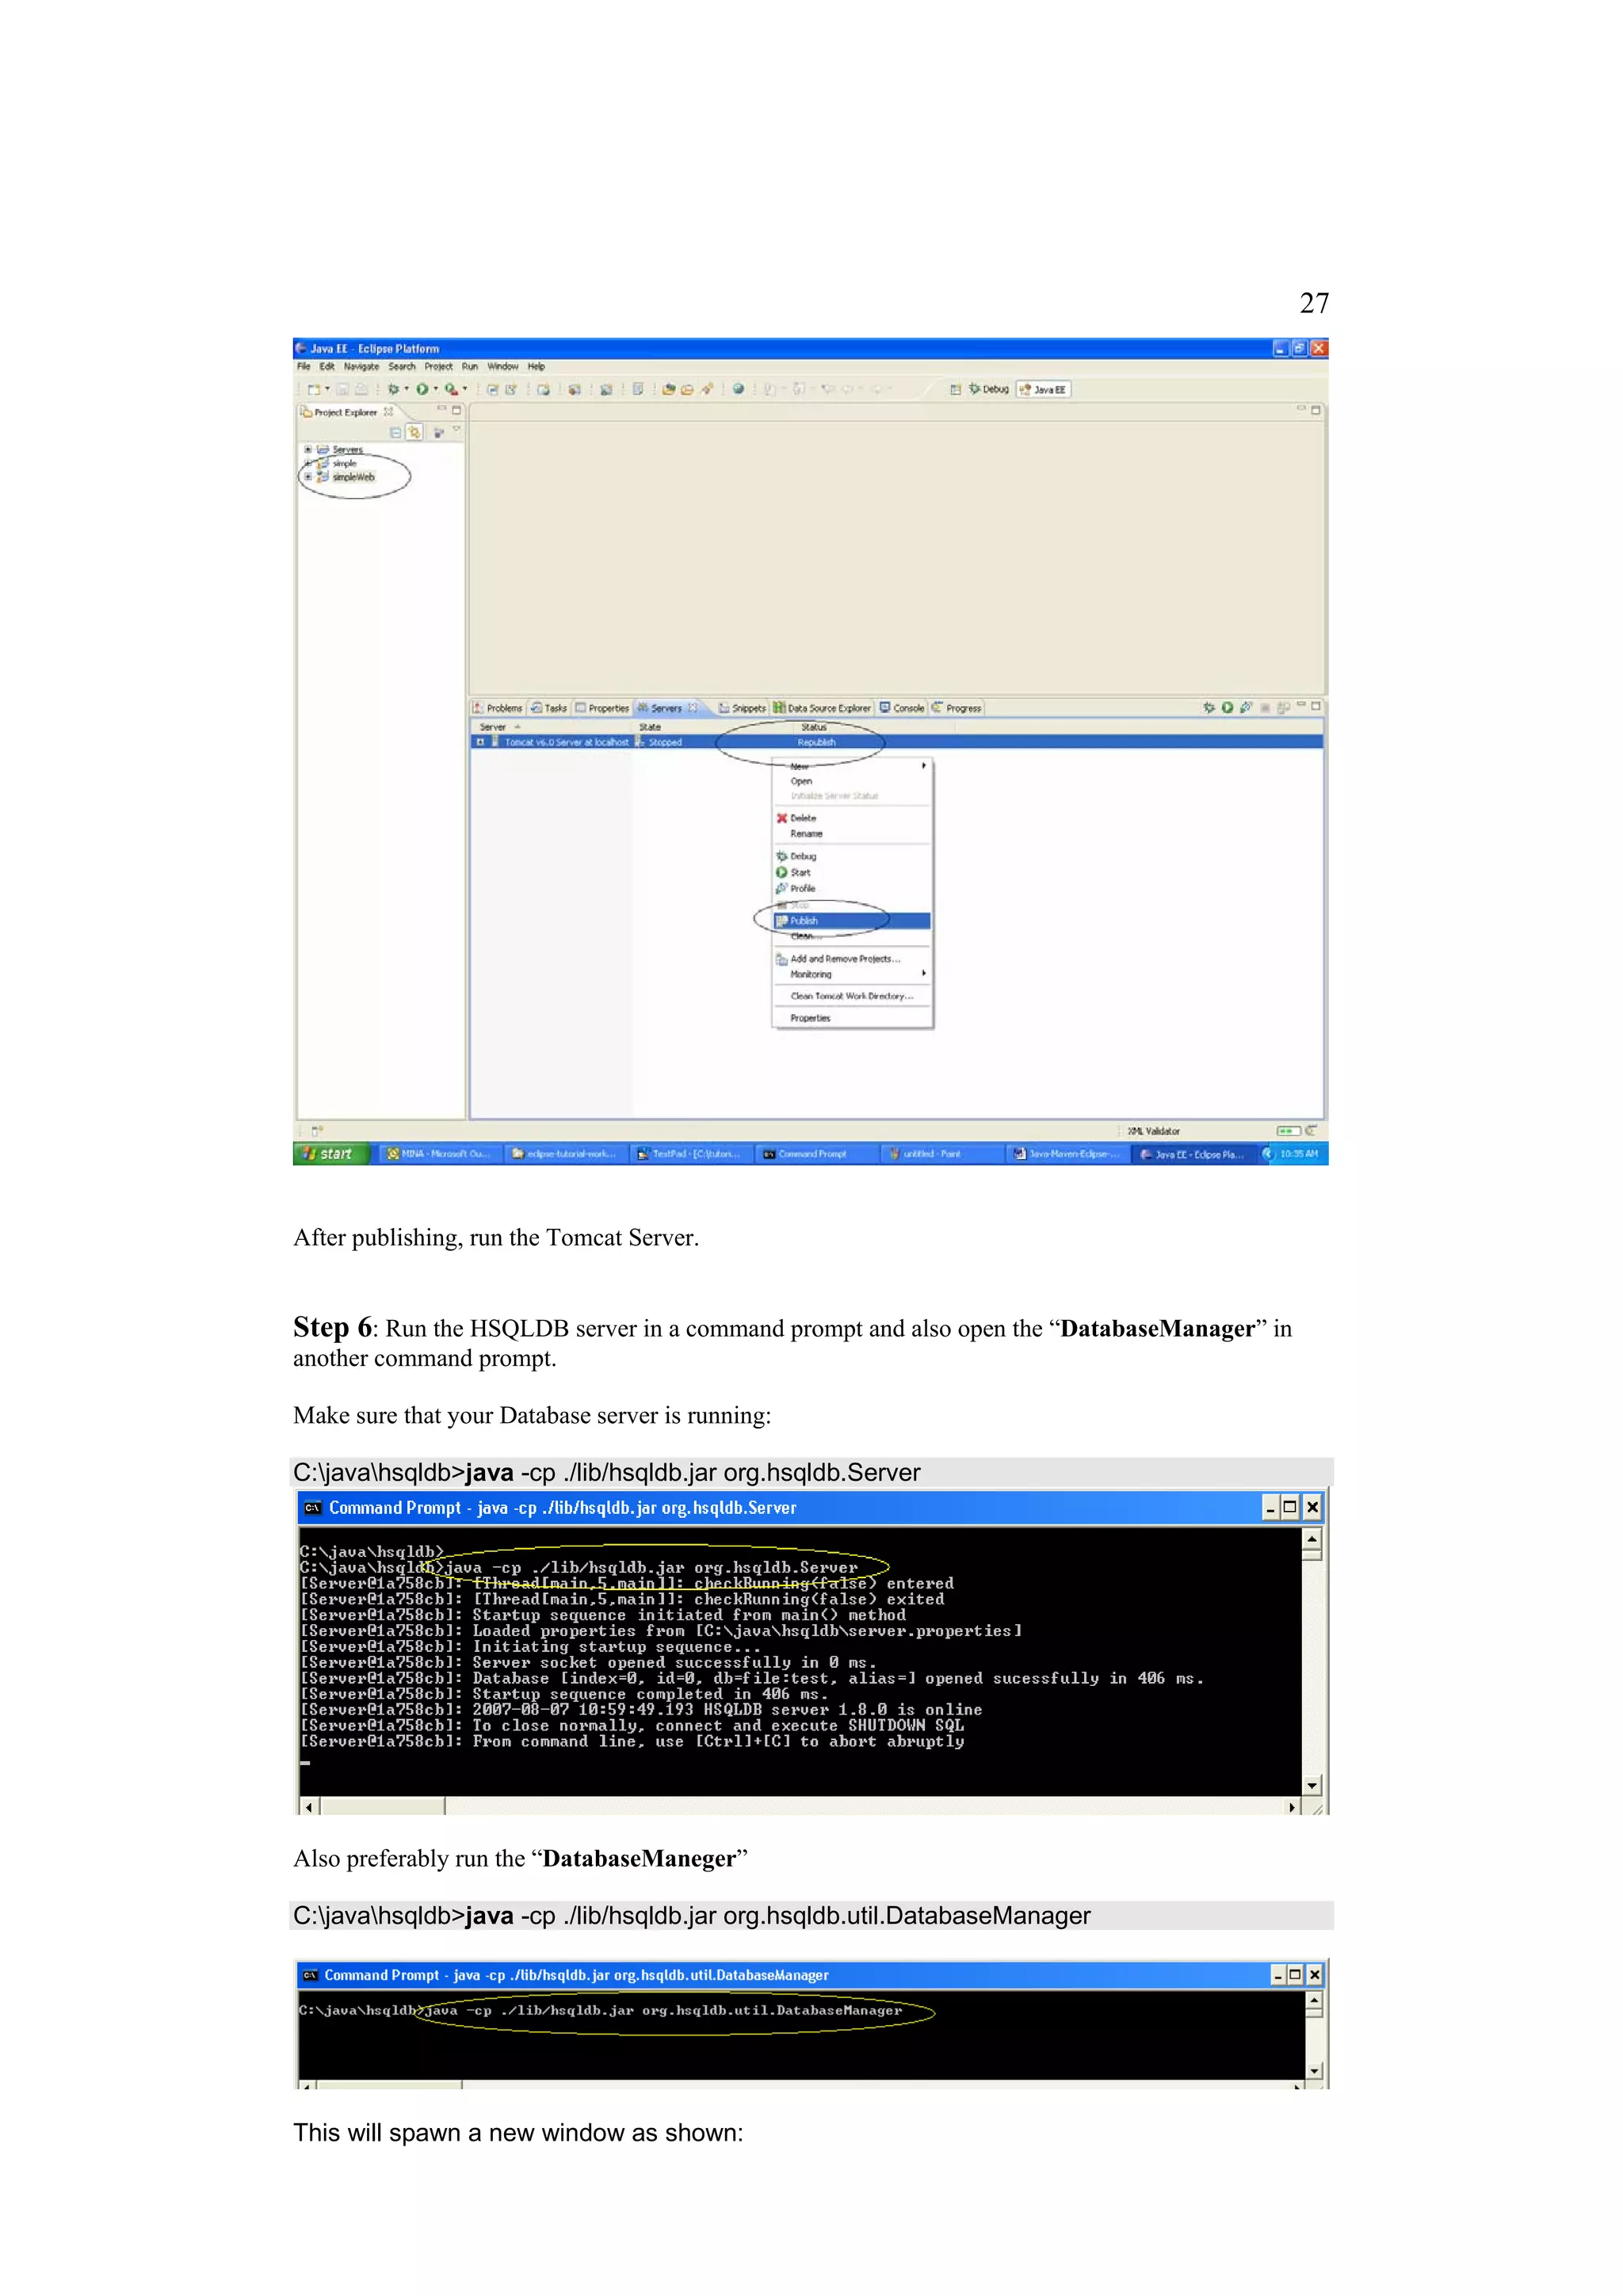The width and height of the screenshot is (1623, 2296).
Task: Choose Add and Remove Projects in menu
Action: coord(852,959)
